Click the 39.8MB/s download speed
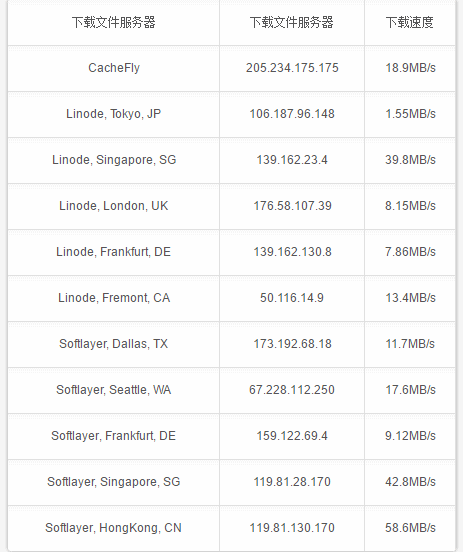The width and height of the screenshot is (463, 552). point(410,160)
